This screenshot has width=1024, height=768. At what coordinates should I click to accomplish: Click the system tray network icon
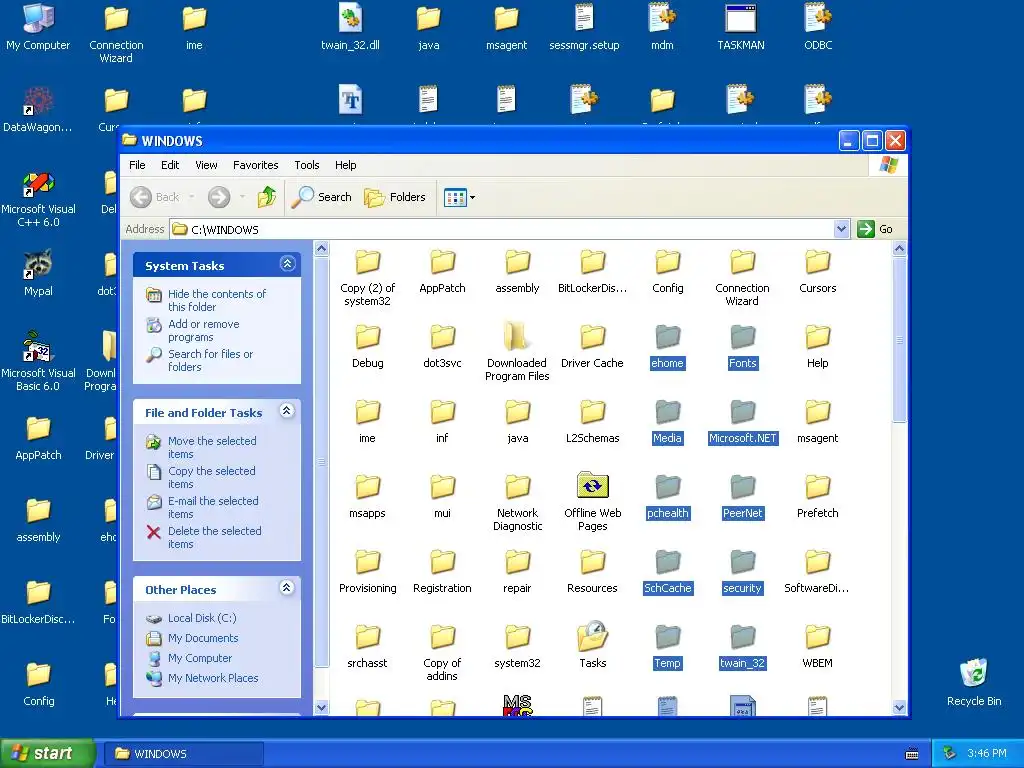coord(950,753)
